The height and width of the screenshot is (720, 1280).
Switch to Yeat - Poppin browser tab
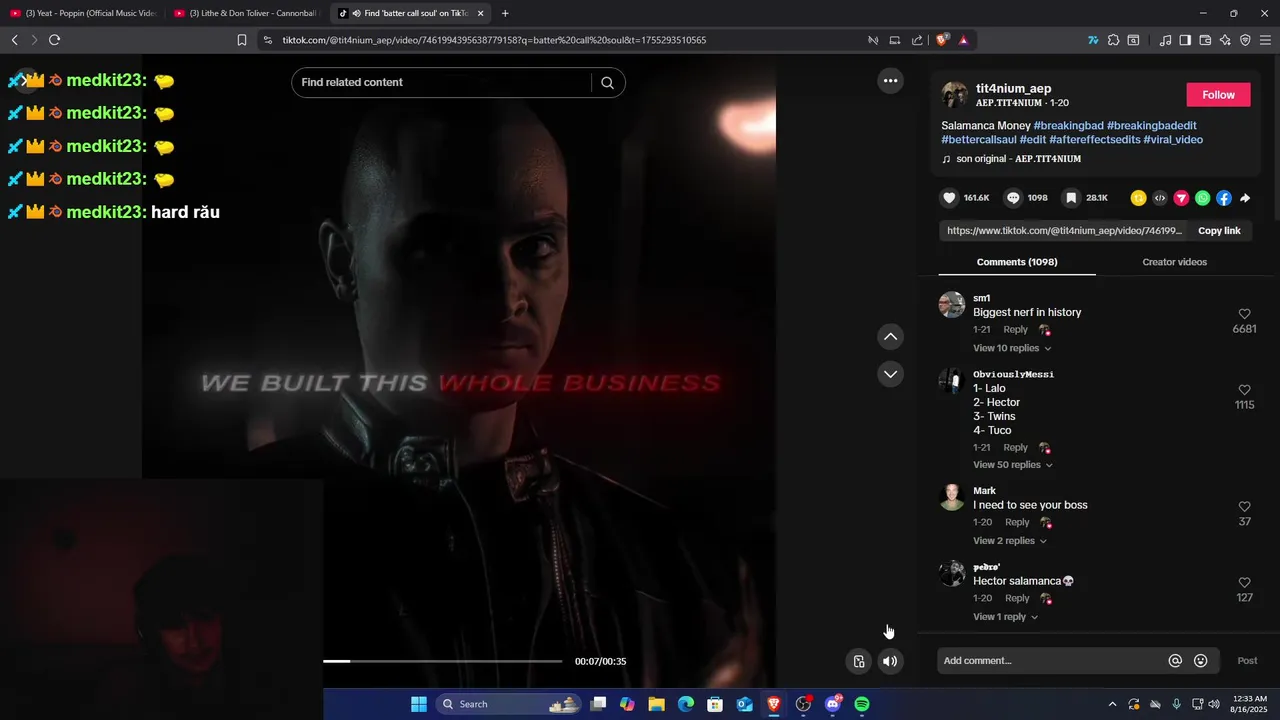[x=82, y=13]
